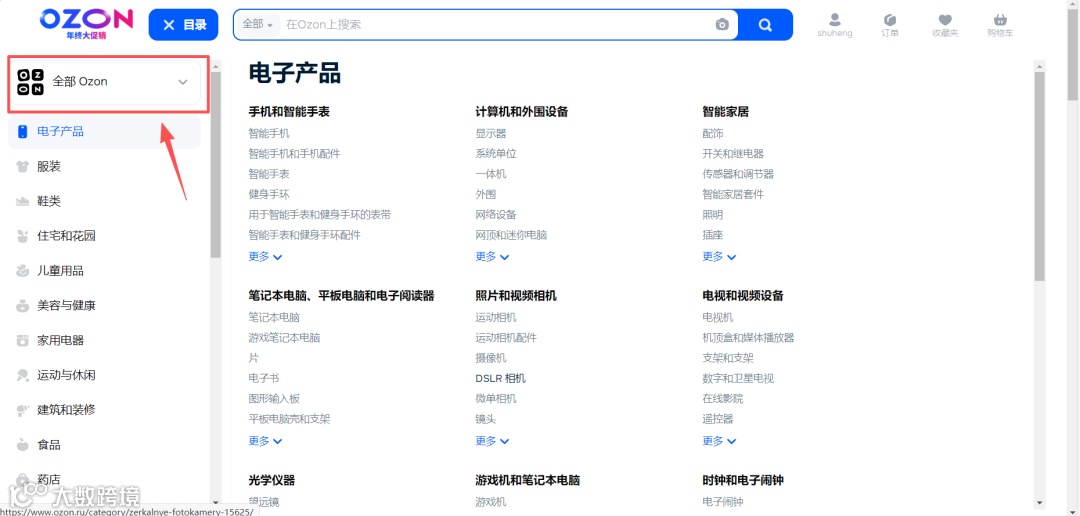Expand 更多 under 计算机和外围设备
Viewport: 1080px width, 516px height.
pyautogui.click(x=492, y=256)
